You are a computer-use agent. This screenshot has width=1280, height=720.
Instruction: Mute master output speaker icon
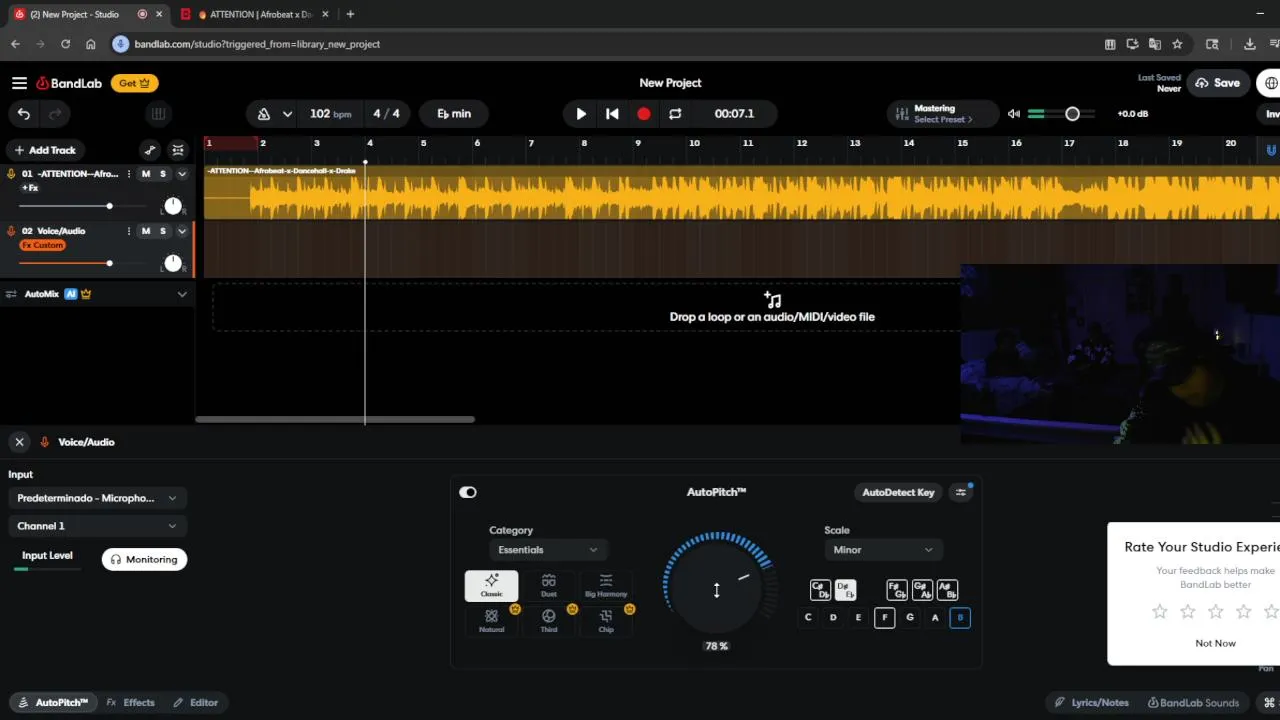pyautogui.click(x=1014, y=114)
